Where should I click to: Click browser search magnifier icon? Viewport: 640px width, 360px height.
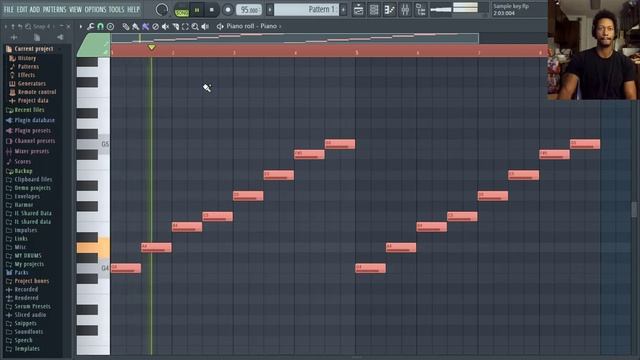click(x=28, y=27)
